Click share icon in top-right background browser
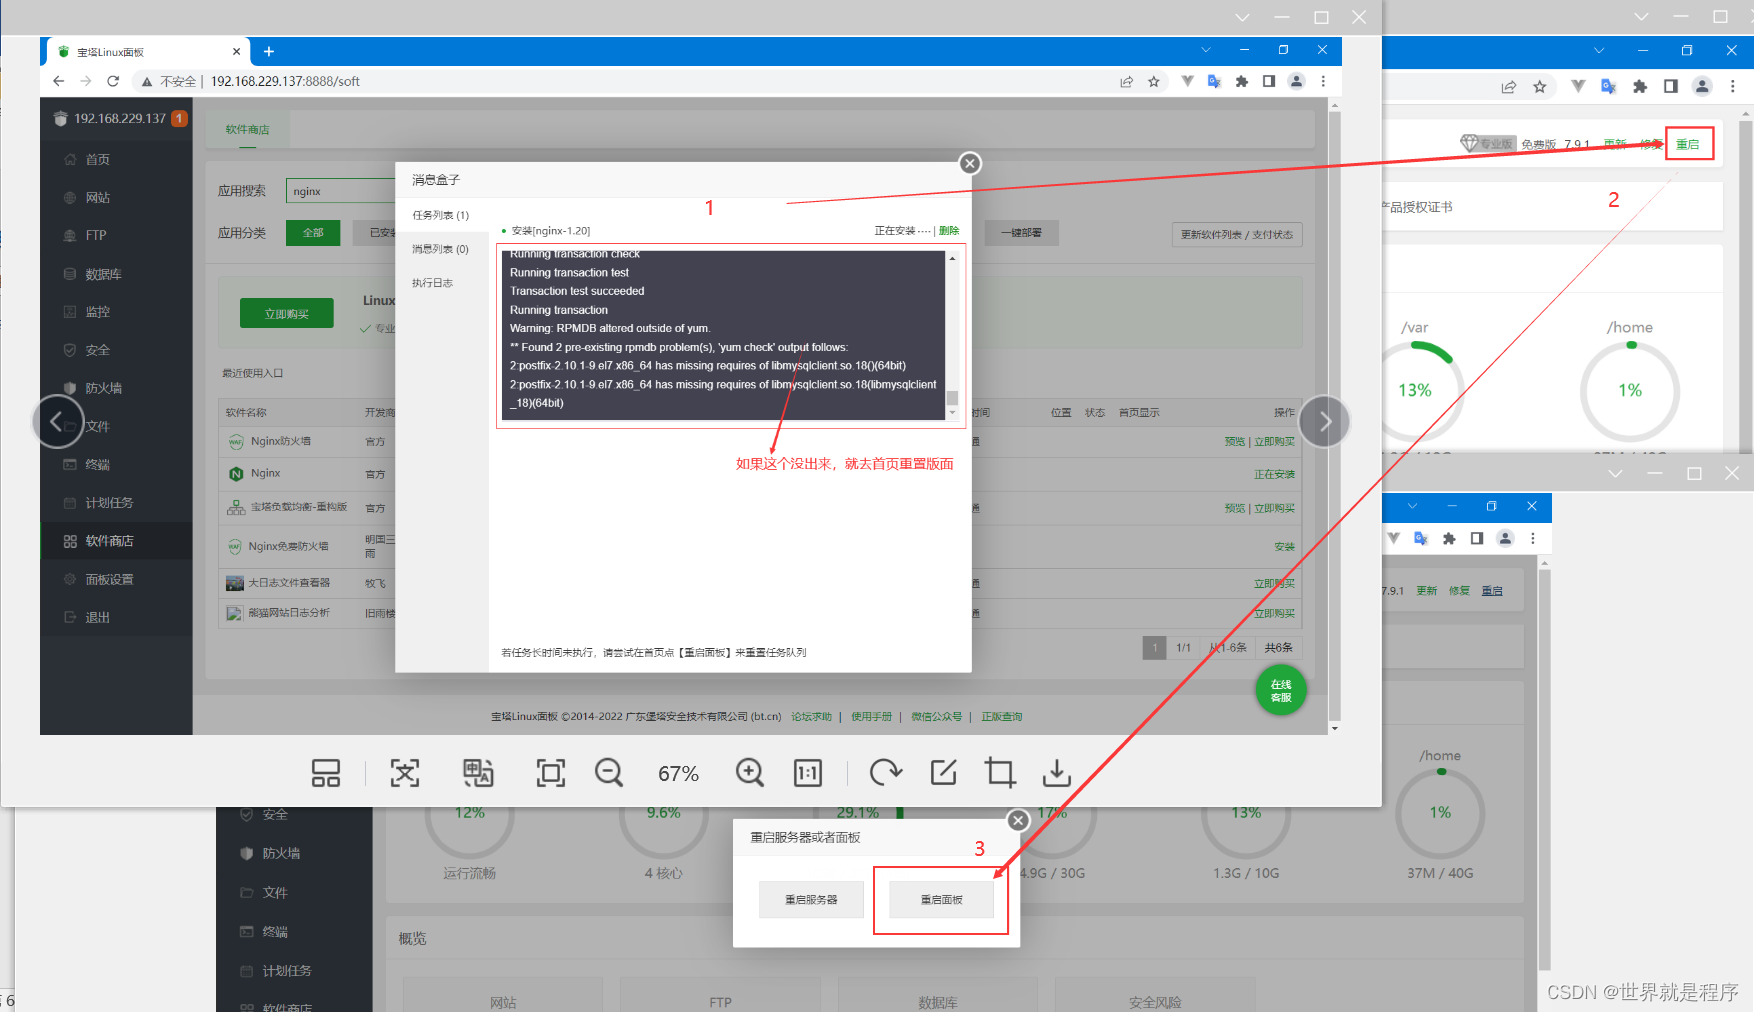The height and width of the screenshot is (1012, 1754). click(x=1509, y=87)
